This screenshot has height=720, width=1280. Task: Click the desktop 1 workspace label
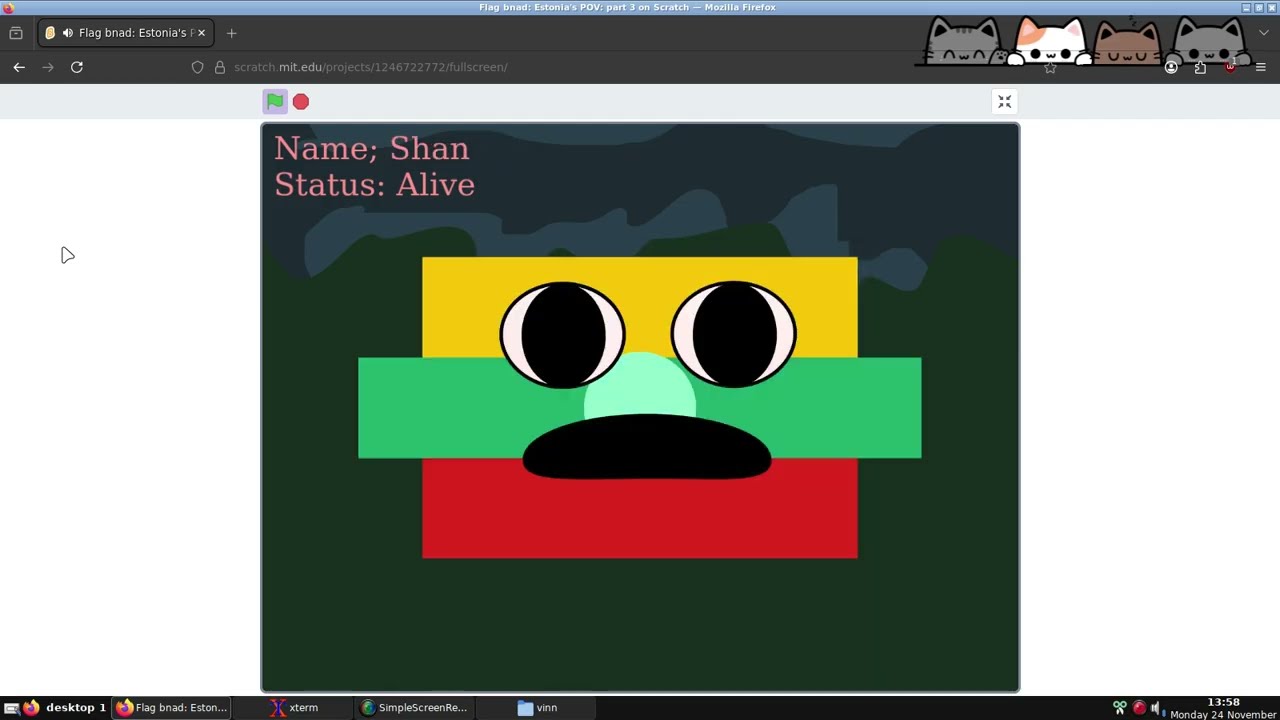coord(76,707)
